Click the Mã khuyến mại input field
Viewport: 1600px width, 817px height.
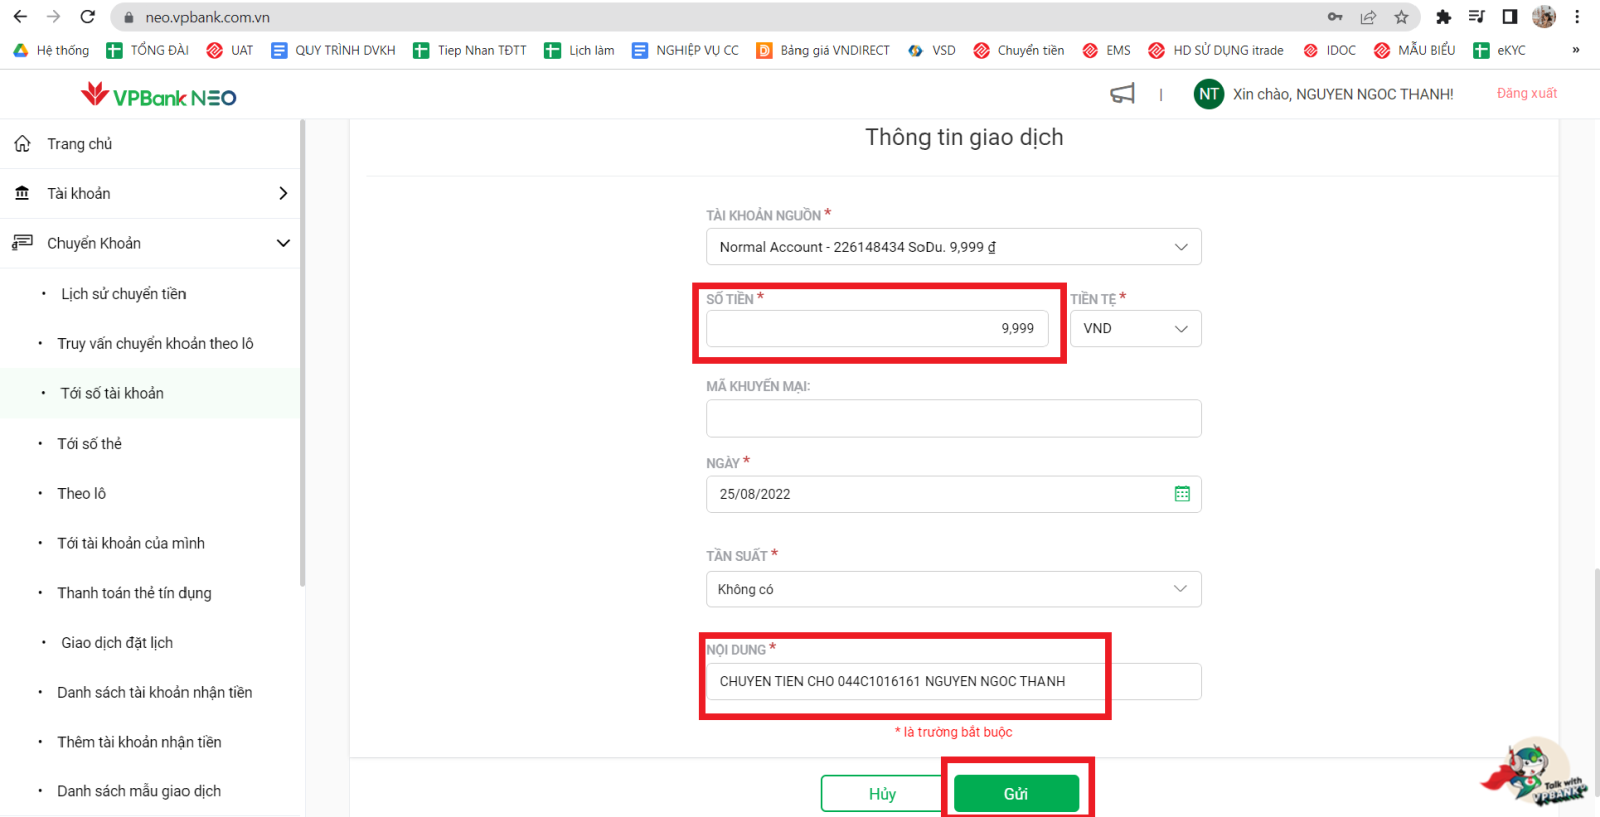tap(953, 418)
